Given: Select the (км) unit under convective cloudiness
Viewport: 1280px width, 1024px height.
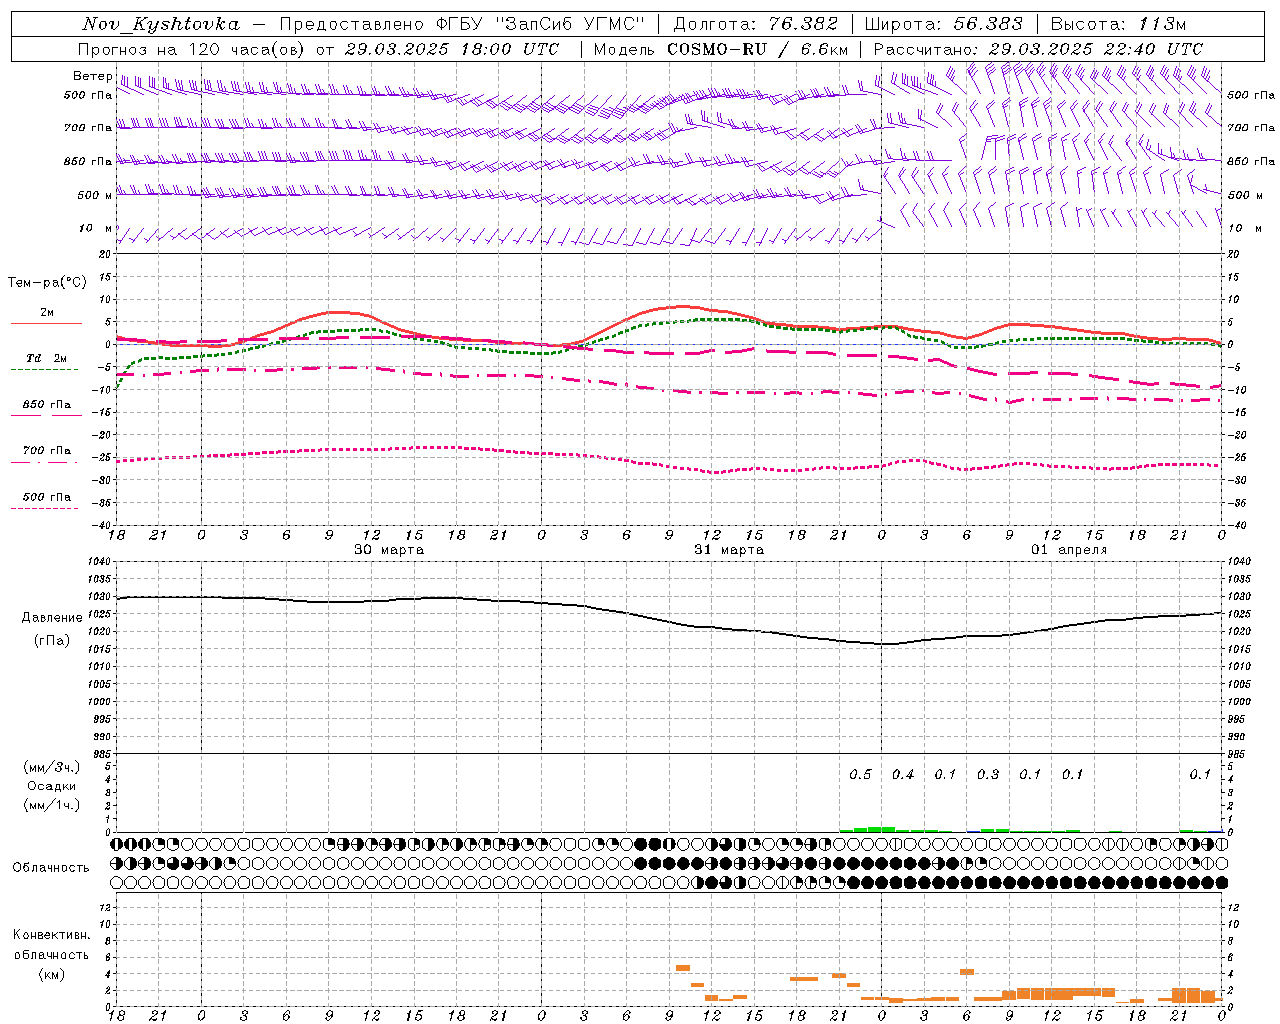Looking at the screenshot, I should click(52, 973).
